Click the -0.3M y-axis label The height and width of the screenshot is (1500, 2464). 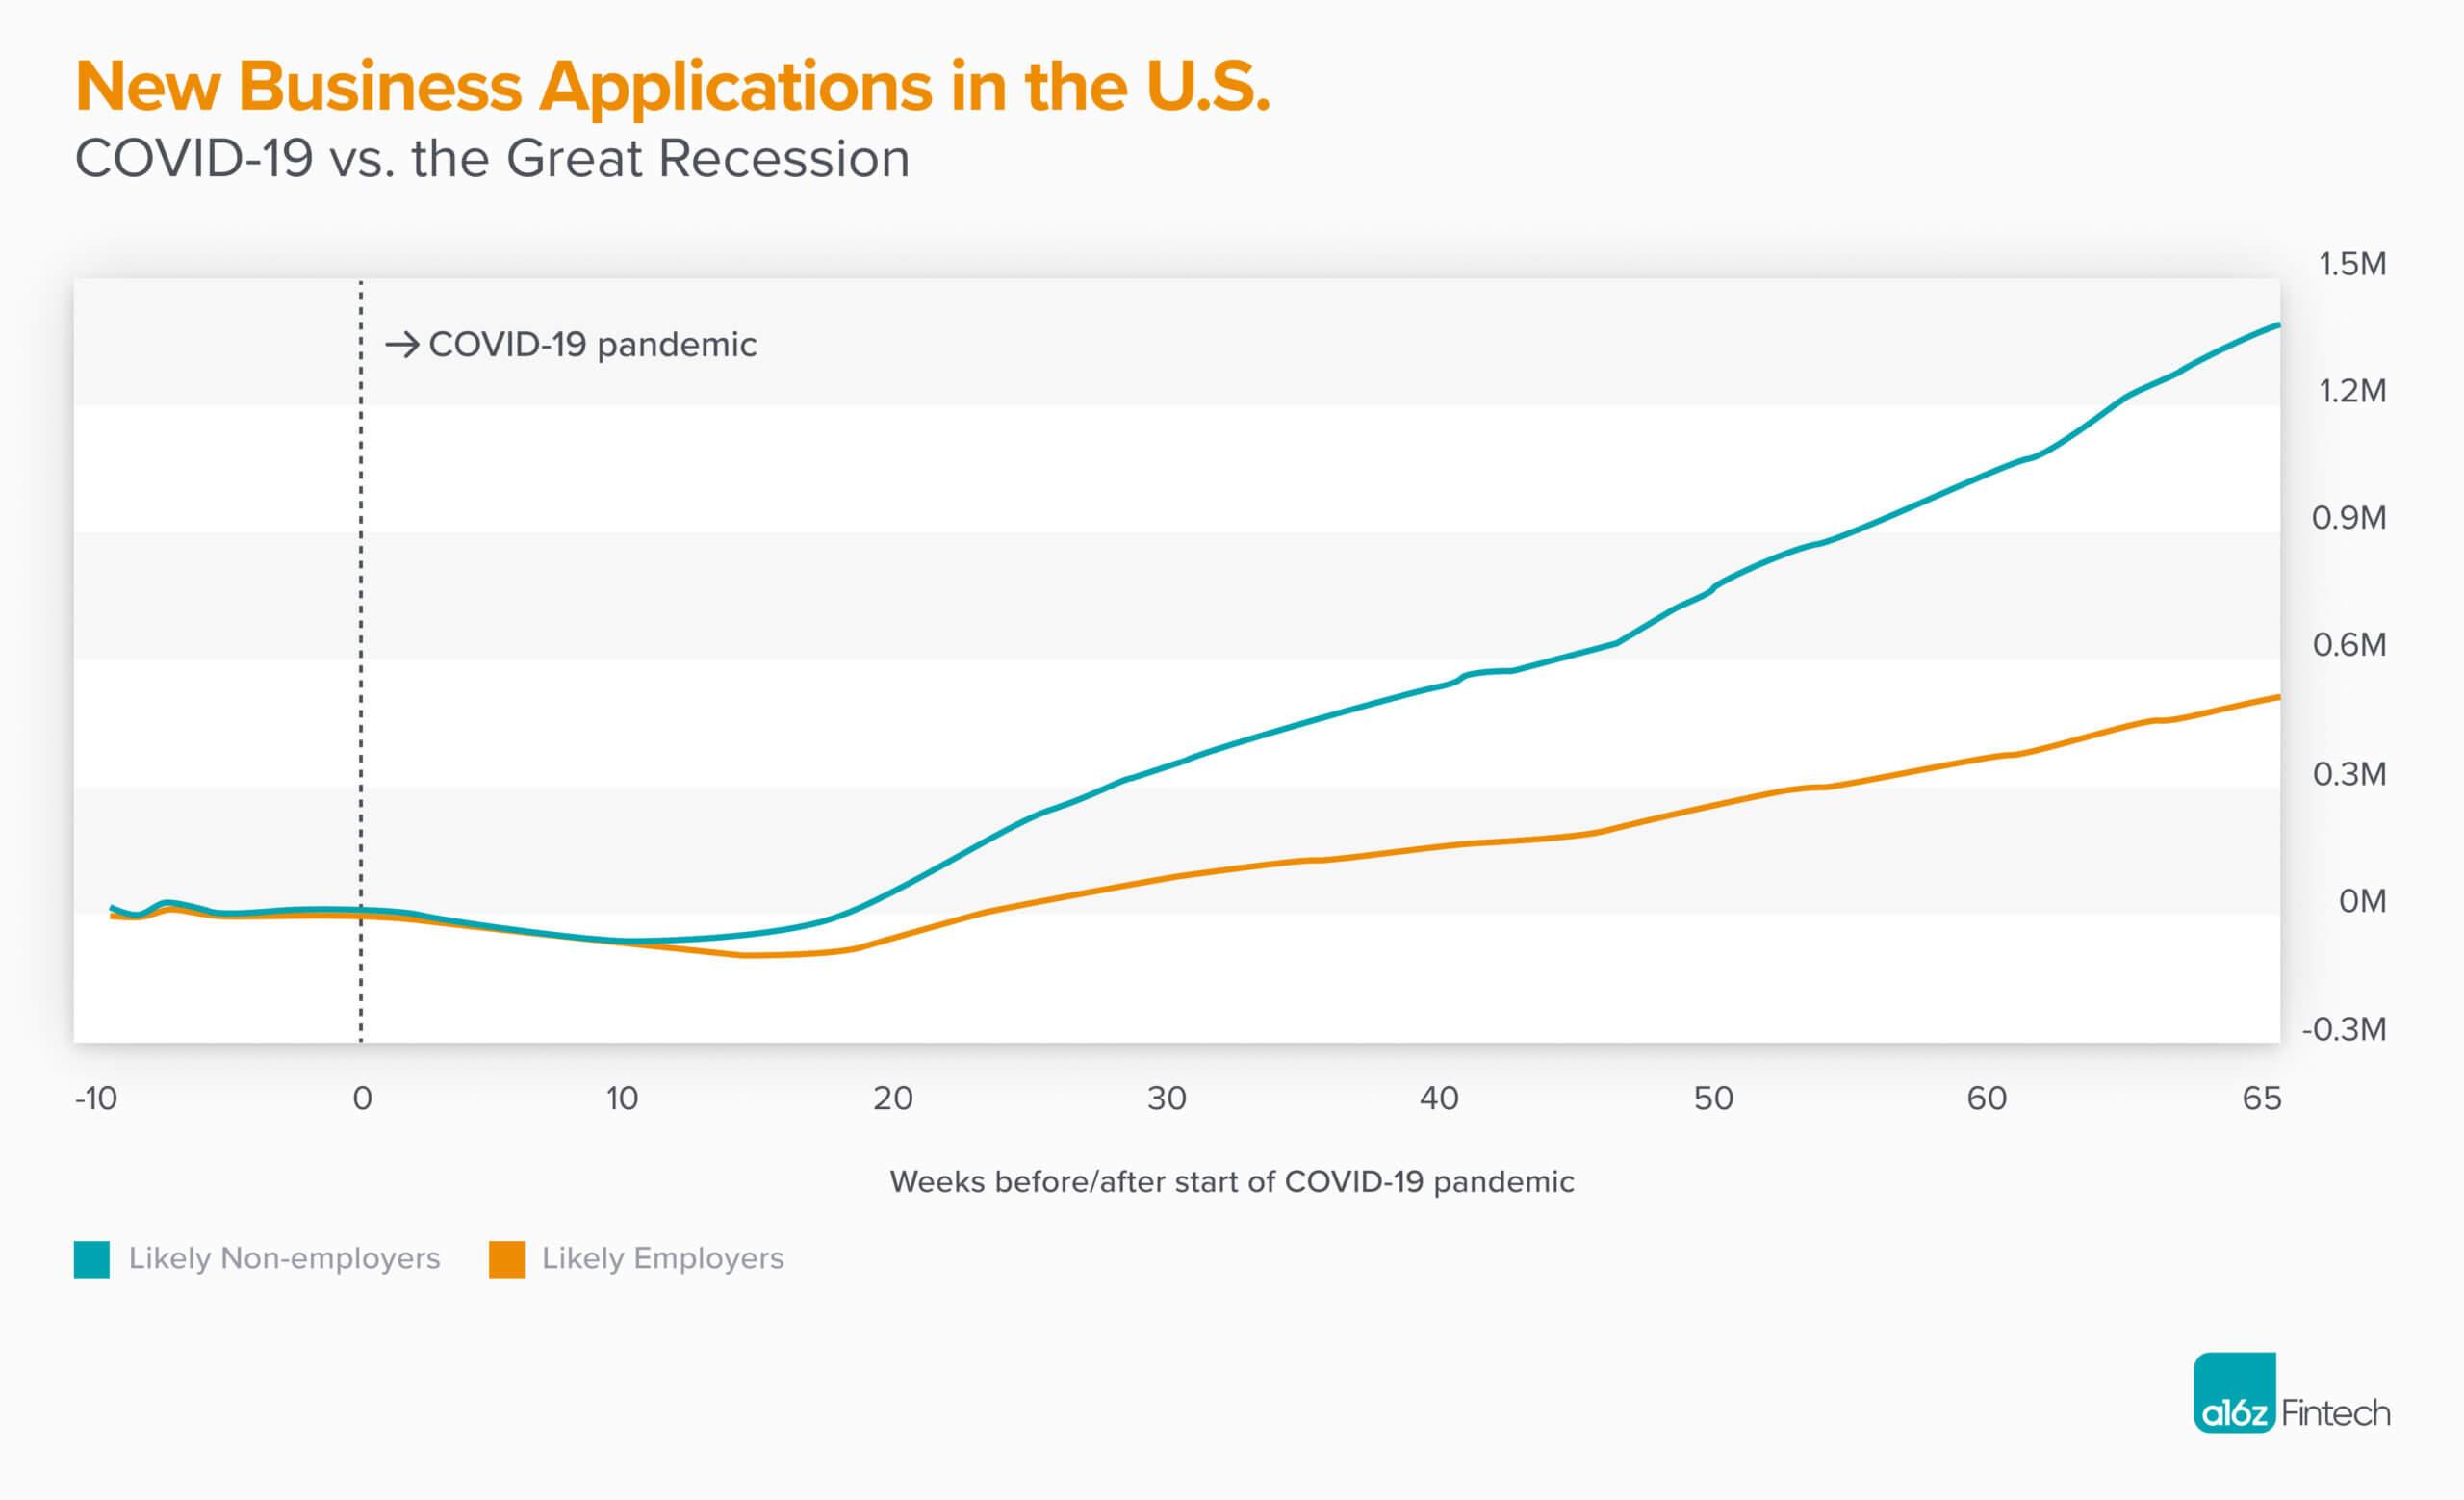point(2344,1029)
